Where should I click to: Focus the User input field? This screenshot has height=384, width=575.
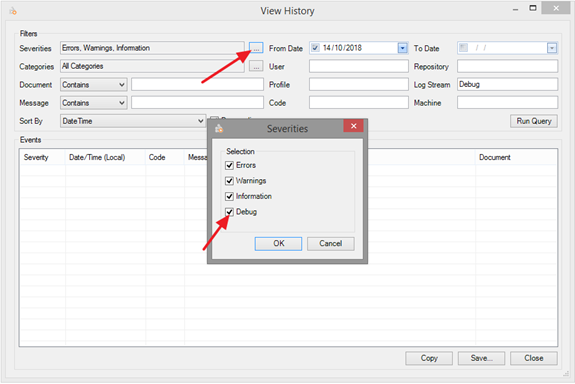pyautogui.click(x=359, y=66)
